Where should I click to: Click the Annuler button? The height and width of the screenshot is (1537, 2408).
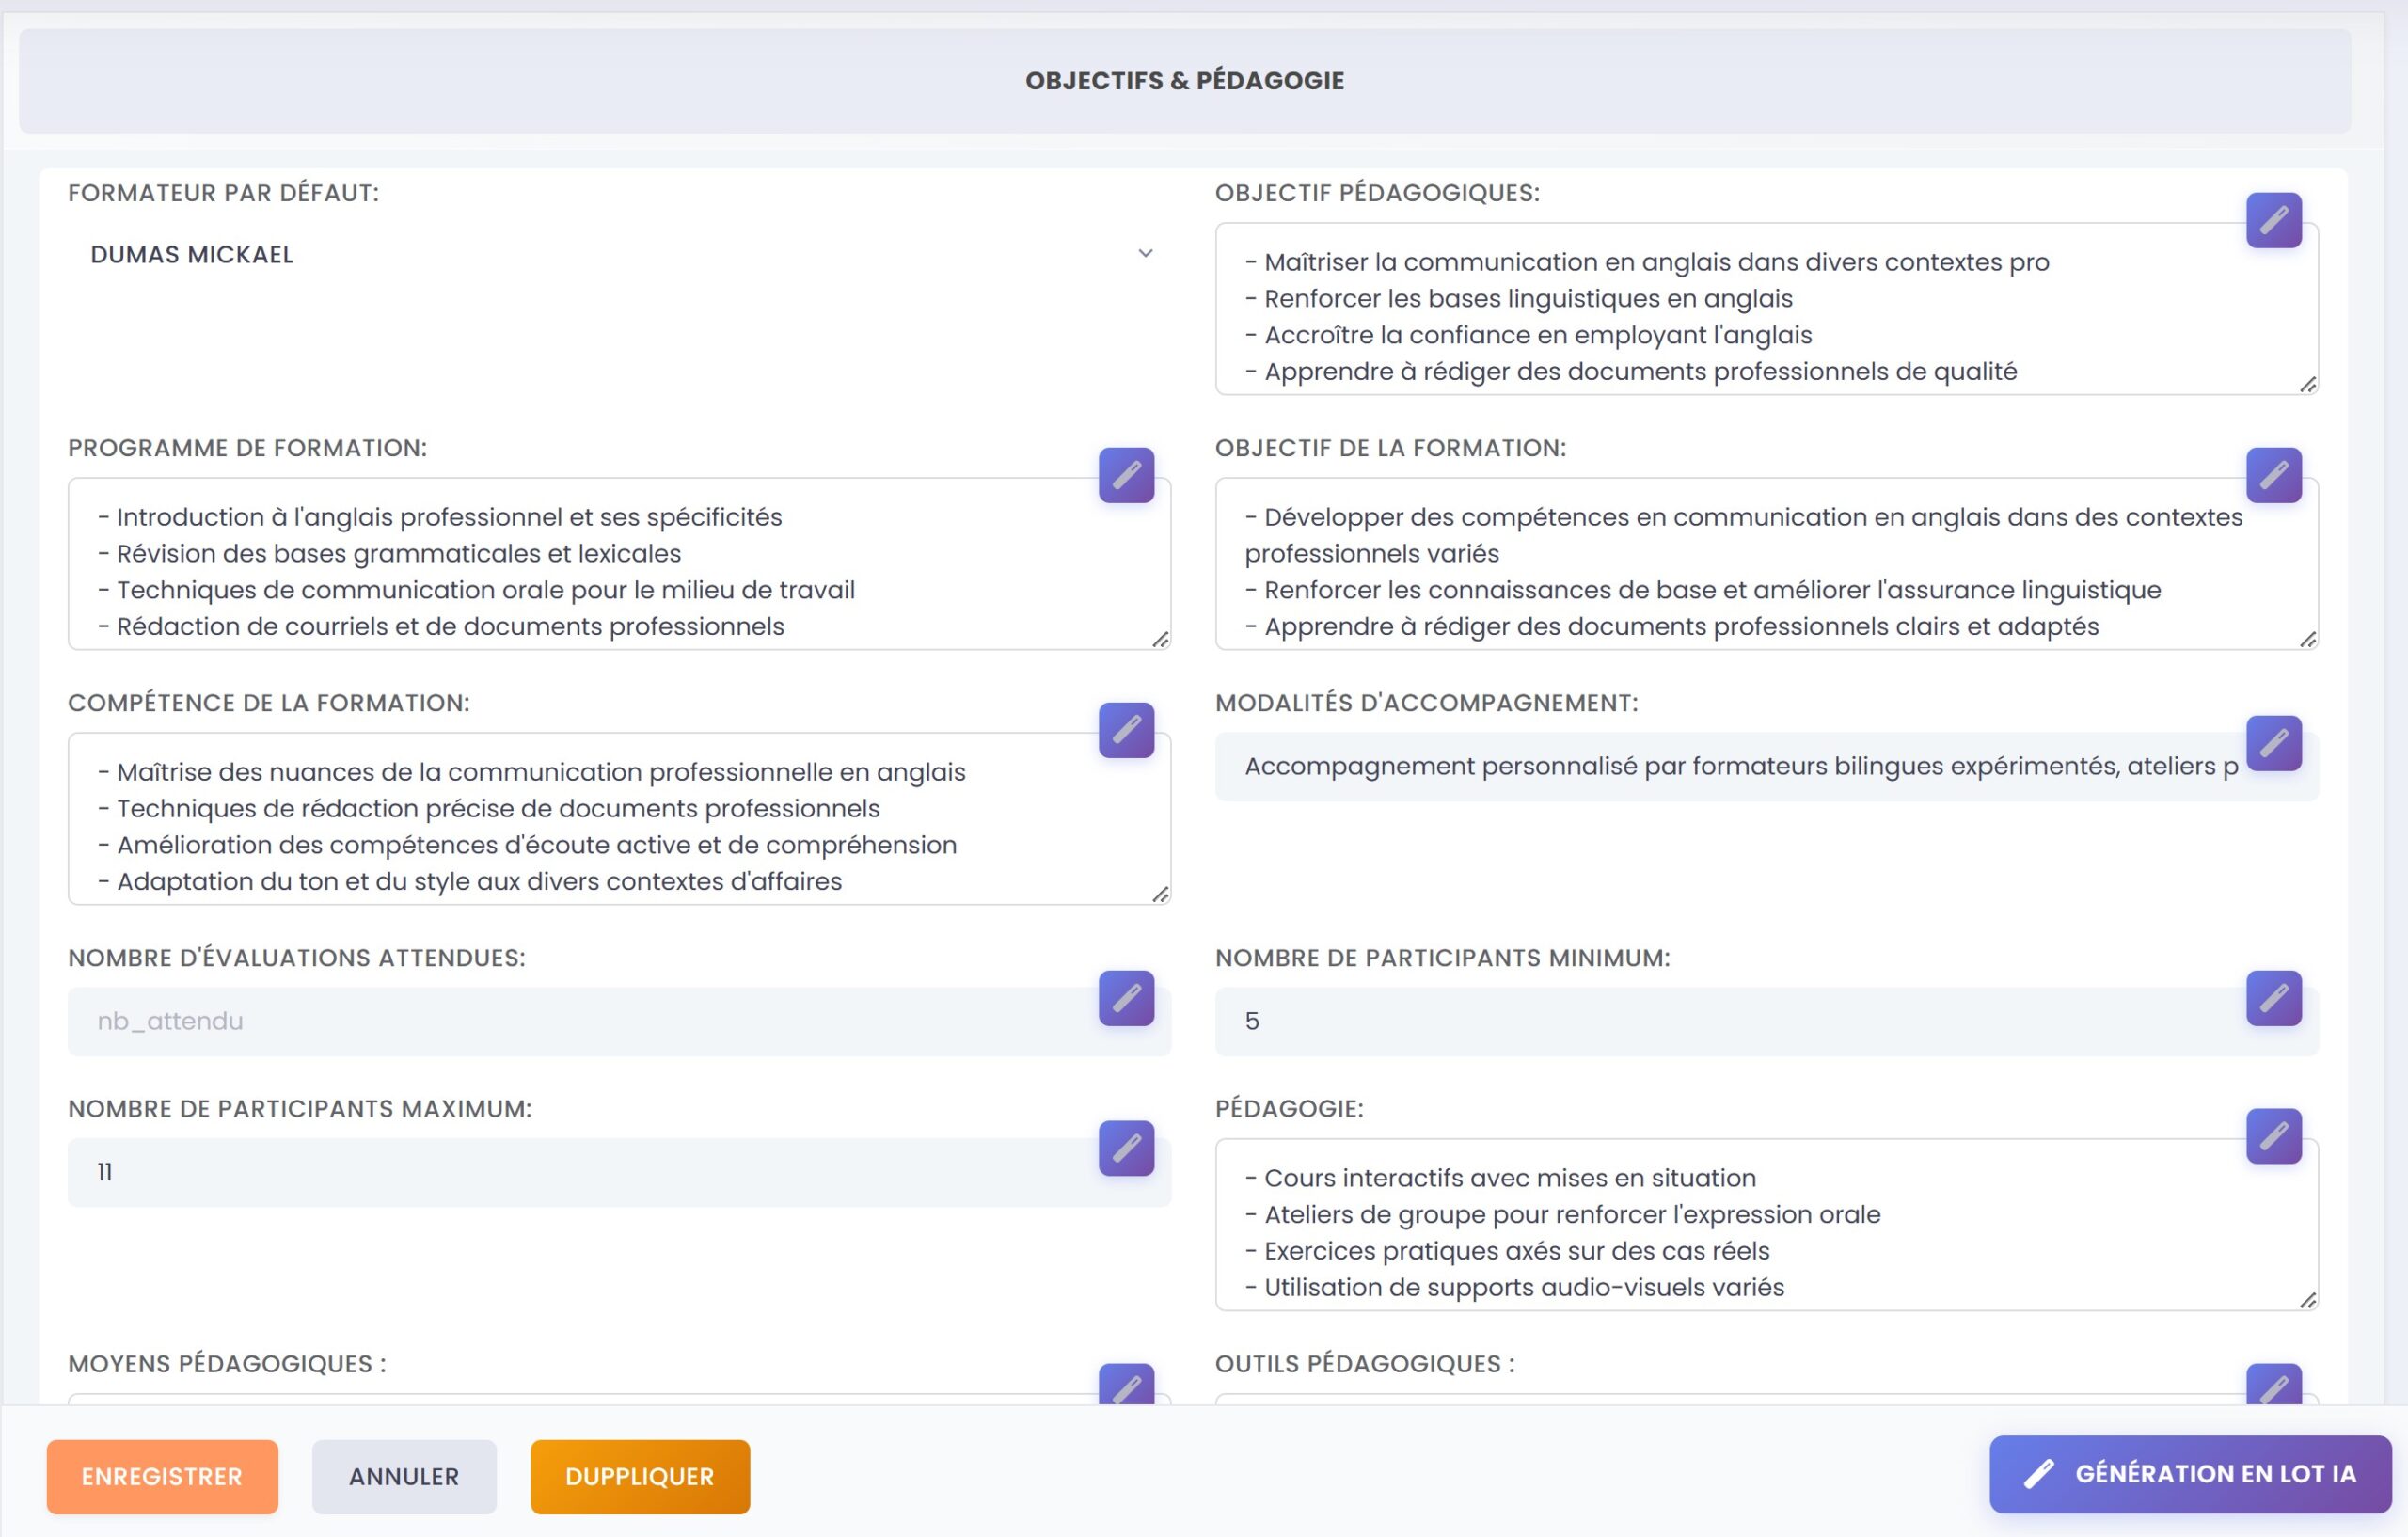[x=403, y=1476]
